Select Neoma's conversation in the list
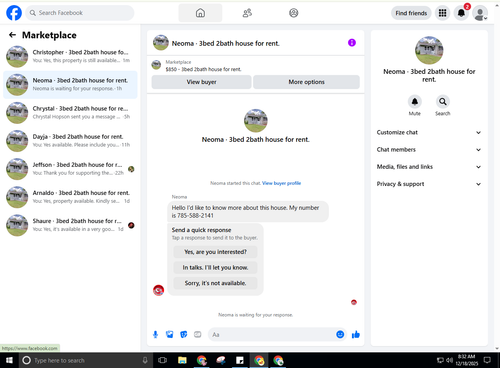The width and height of the screenshot is (500, 368). [70, 84]
